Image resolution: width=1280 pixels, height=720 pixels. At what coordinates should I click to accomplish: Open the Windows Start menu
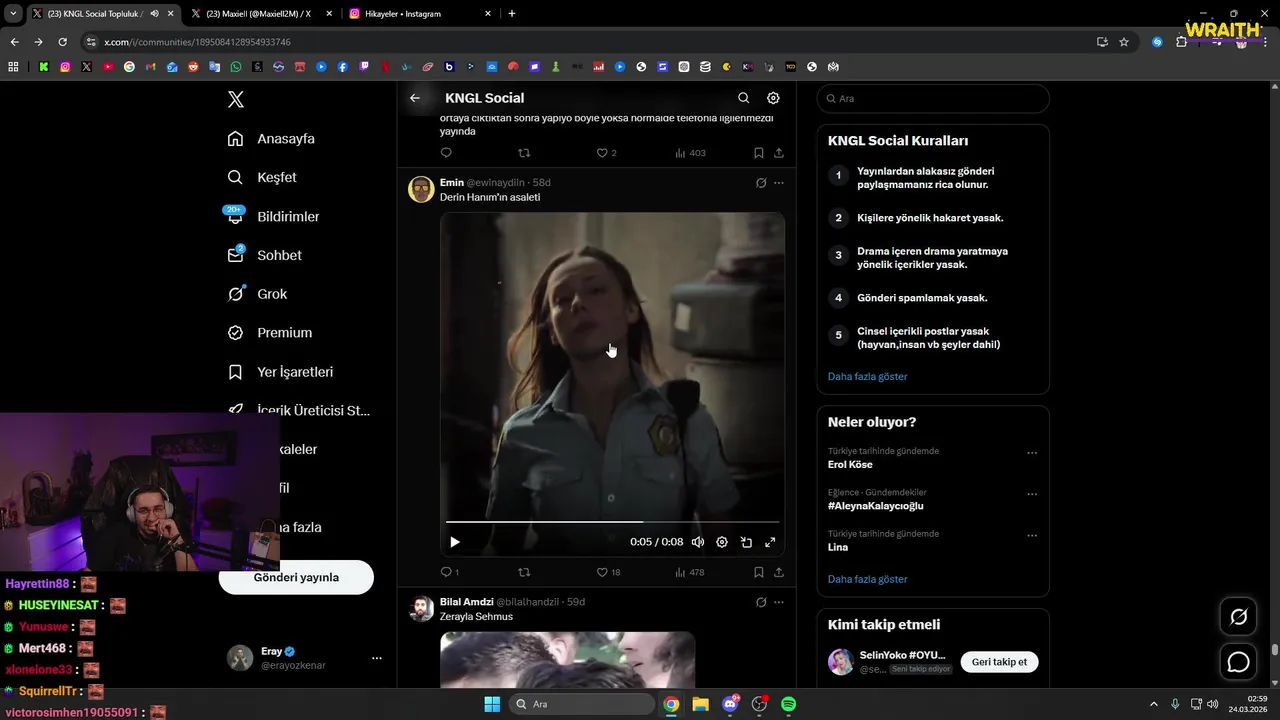coord(492,704)
